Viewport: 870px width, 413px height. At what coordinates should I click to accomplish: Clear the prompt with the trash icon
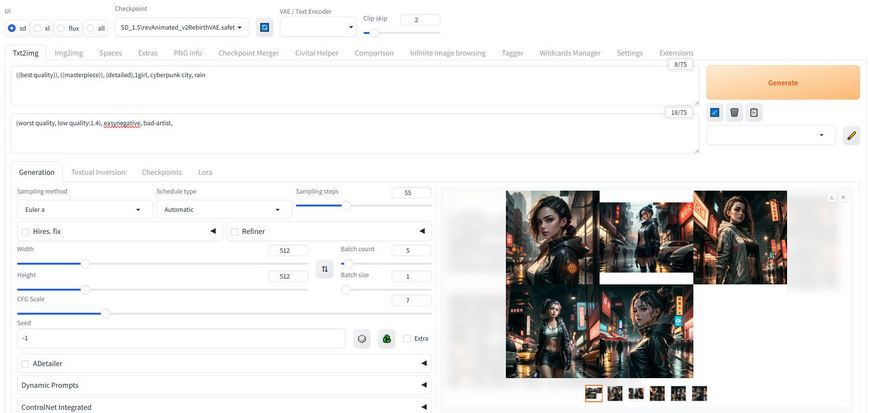pyautogui.click(x=734, y=113)
